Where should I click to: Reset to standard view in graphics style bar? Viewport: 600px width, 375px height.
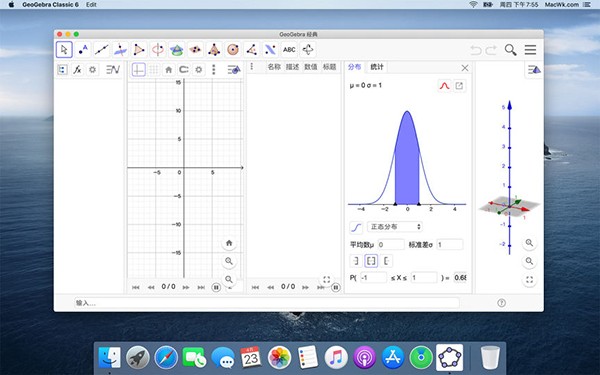[x=168, y=70]
